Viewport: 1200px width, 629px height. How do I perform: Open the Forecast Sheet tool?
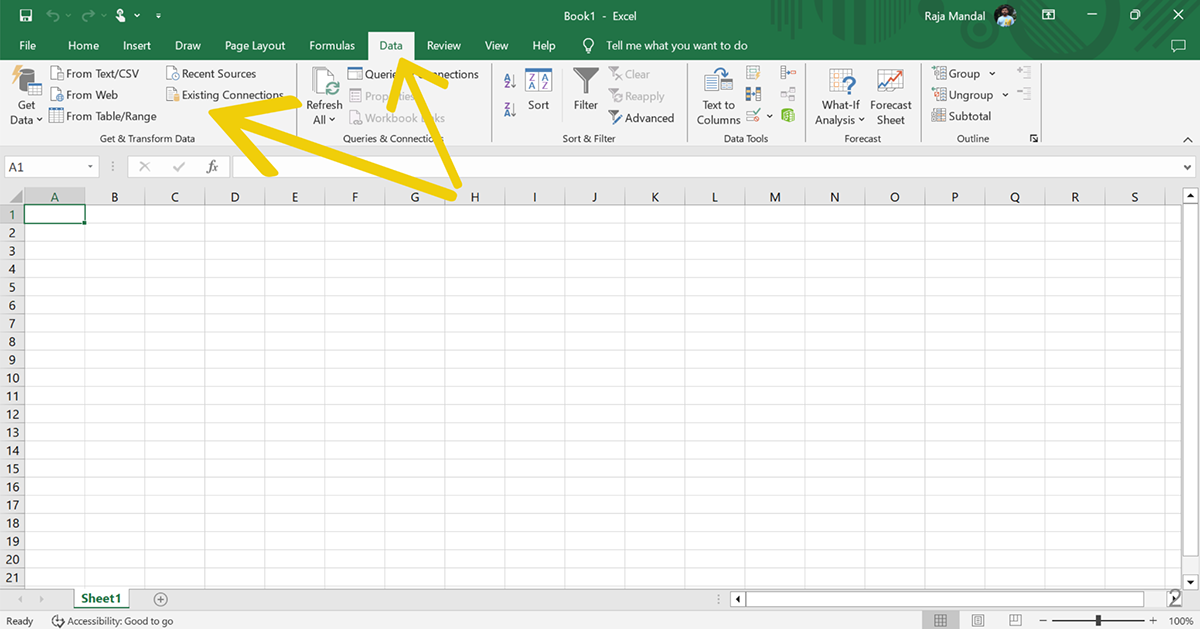tap(890, 82)
